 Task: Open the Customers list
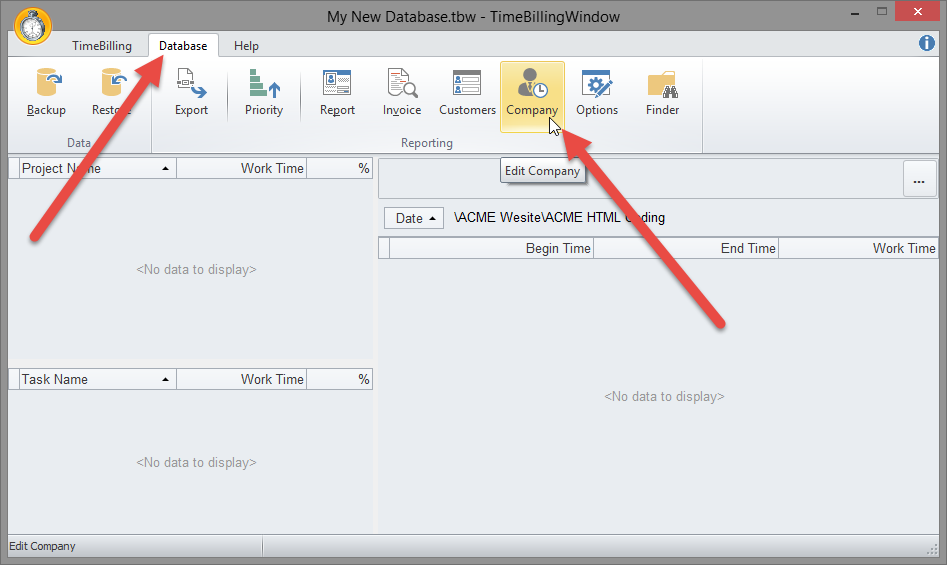(x=467, y=92)
